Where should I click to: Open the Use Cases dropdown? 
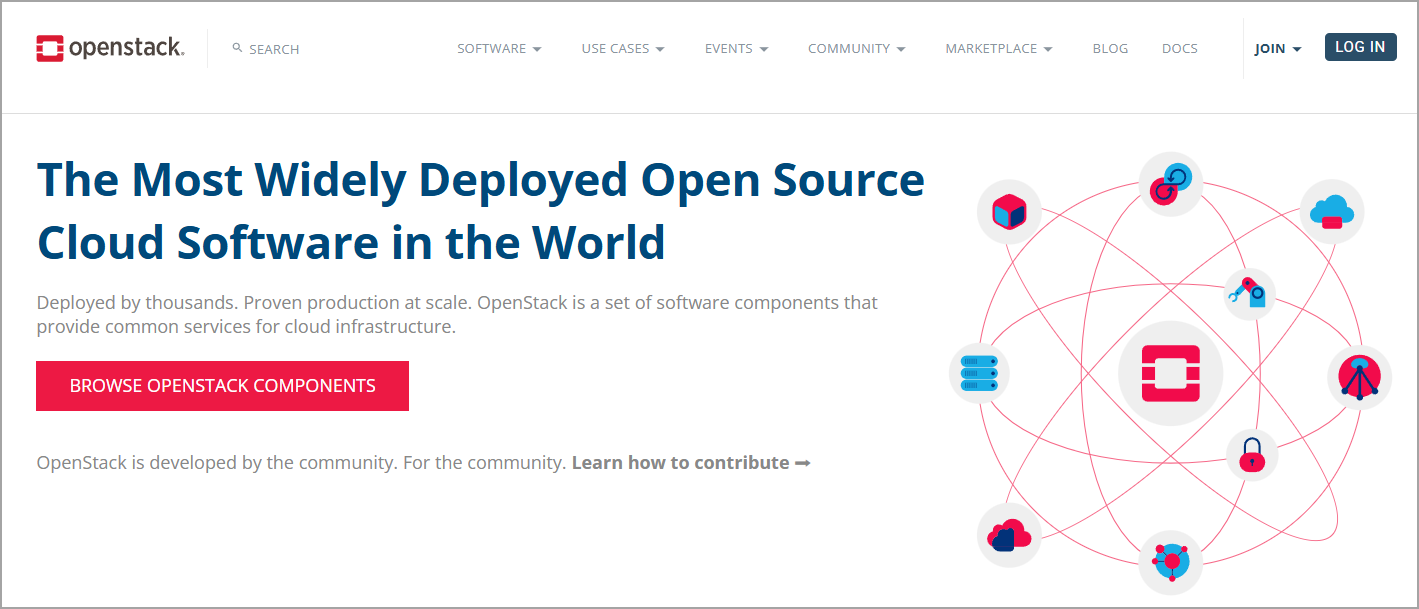tap(623, 49)
